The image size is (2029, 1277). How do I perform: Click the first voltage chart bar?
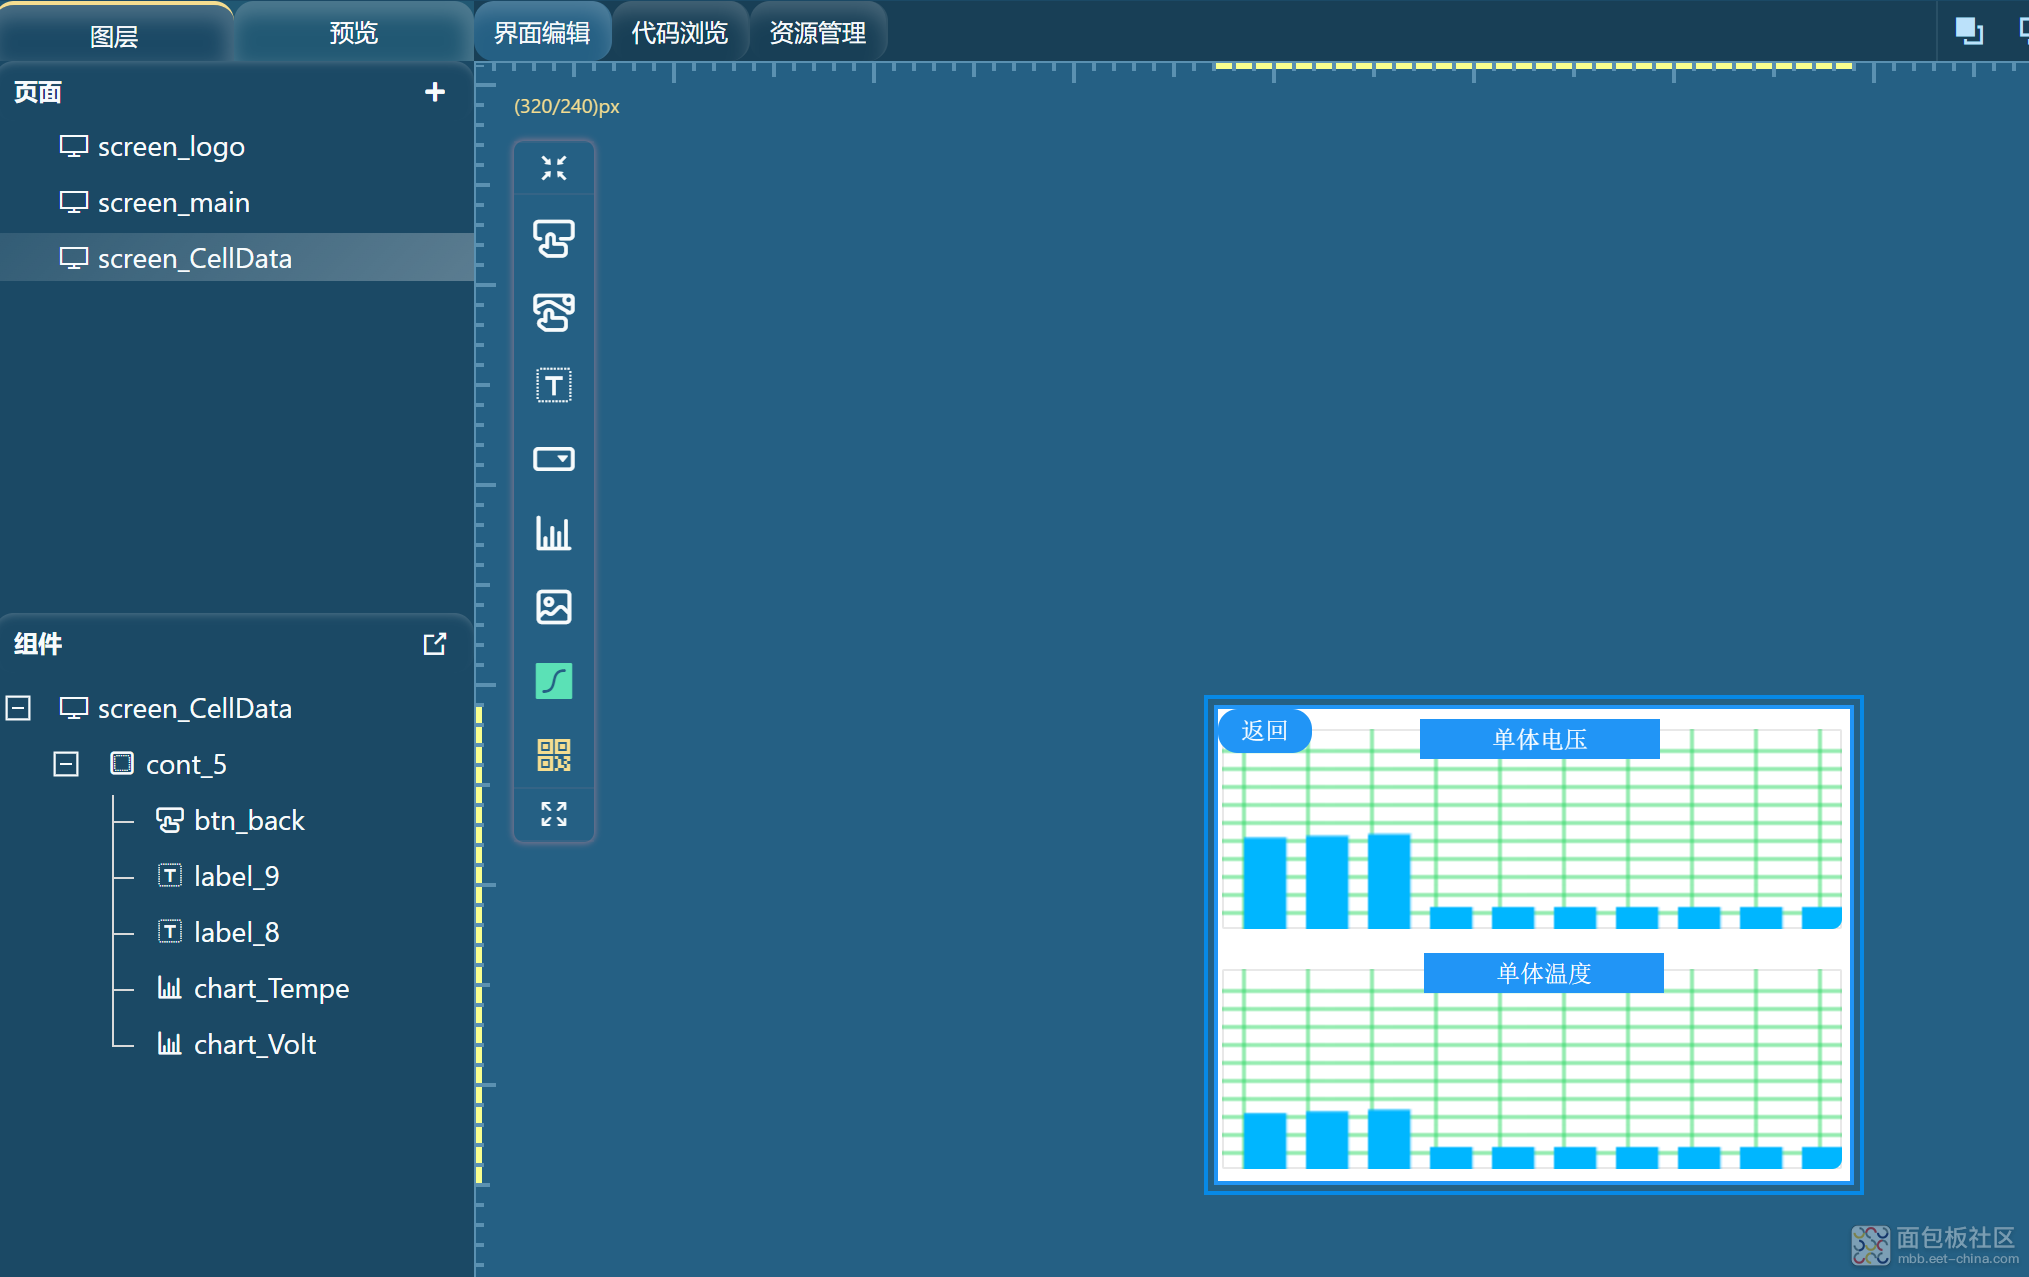click(1264, 883)
